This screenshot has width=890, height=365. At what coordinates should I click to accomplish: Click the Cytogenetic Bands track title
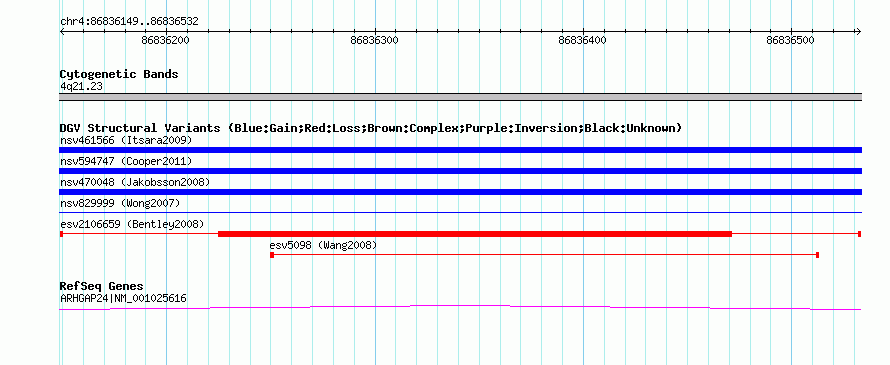[x=119, y=74]
